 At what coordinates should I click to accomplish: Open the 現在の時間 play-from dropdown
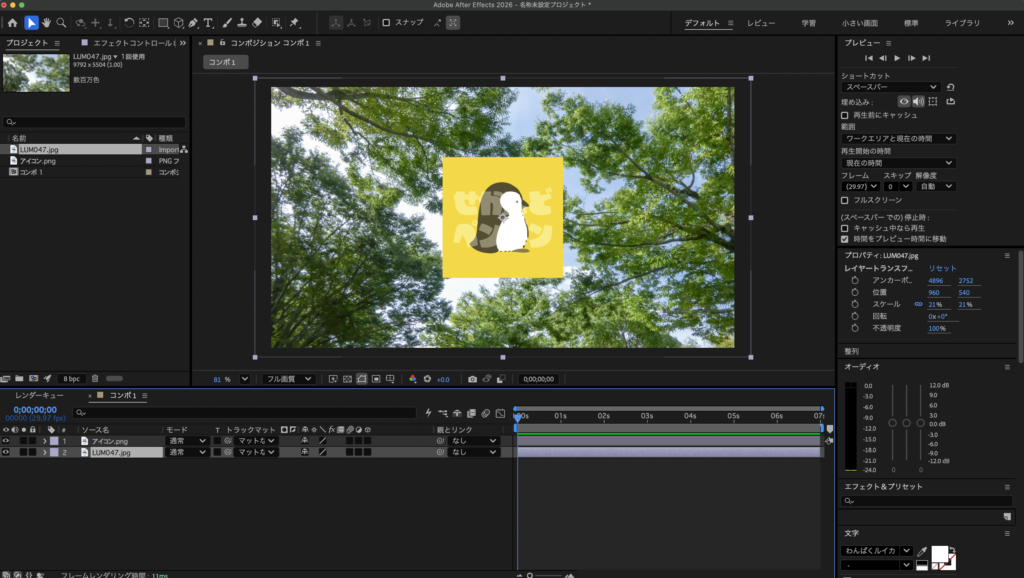click(x=899, y=163)
